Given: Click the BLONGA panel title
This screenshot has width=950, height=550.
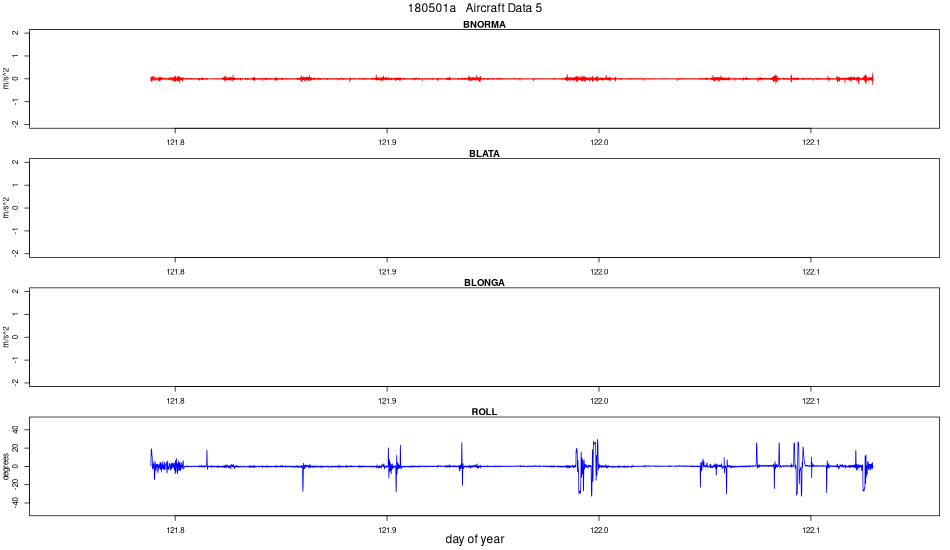Looking at the screenshot, I should click(x=484, y=283).
